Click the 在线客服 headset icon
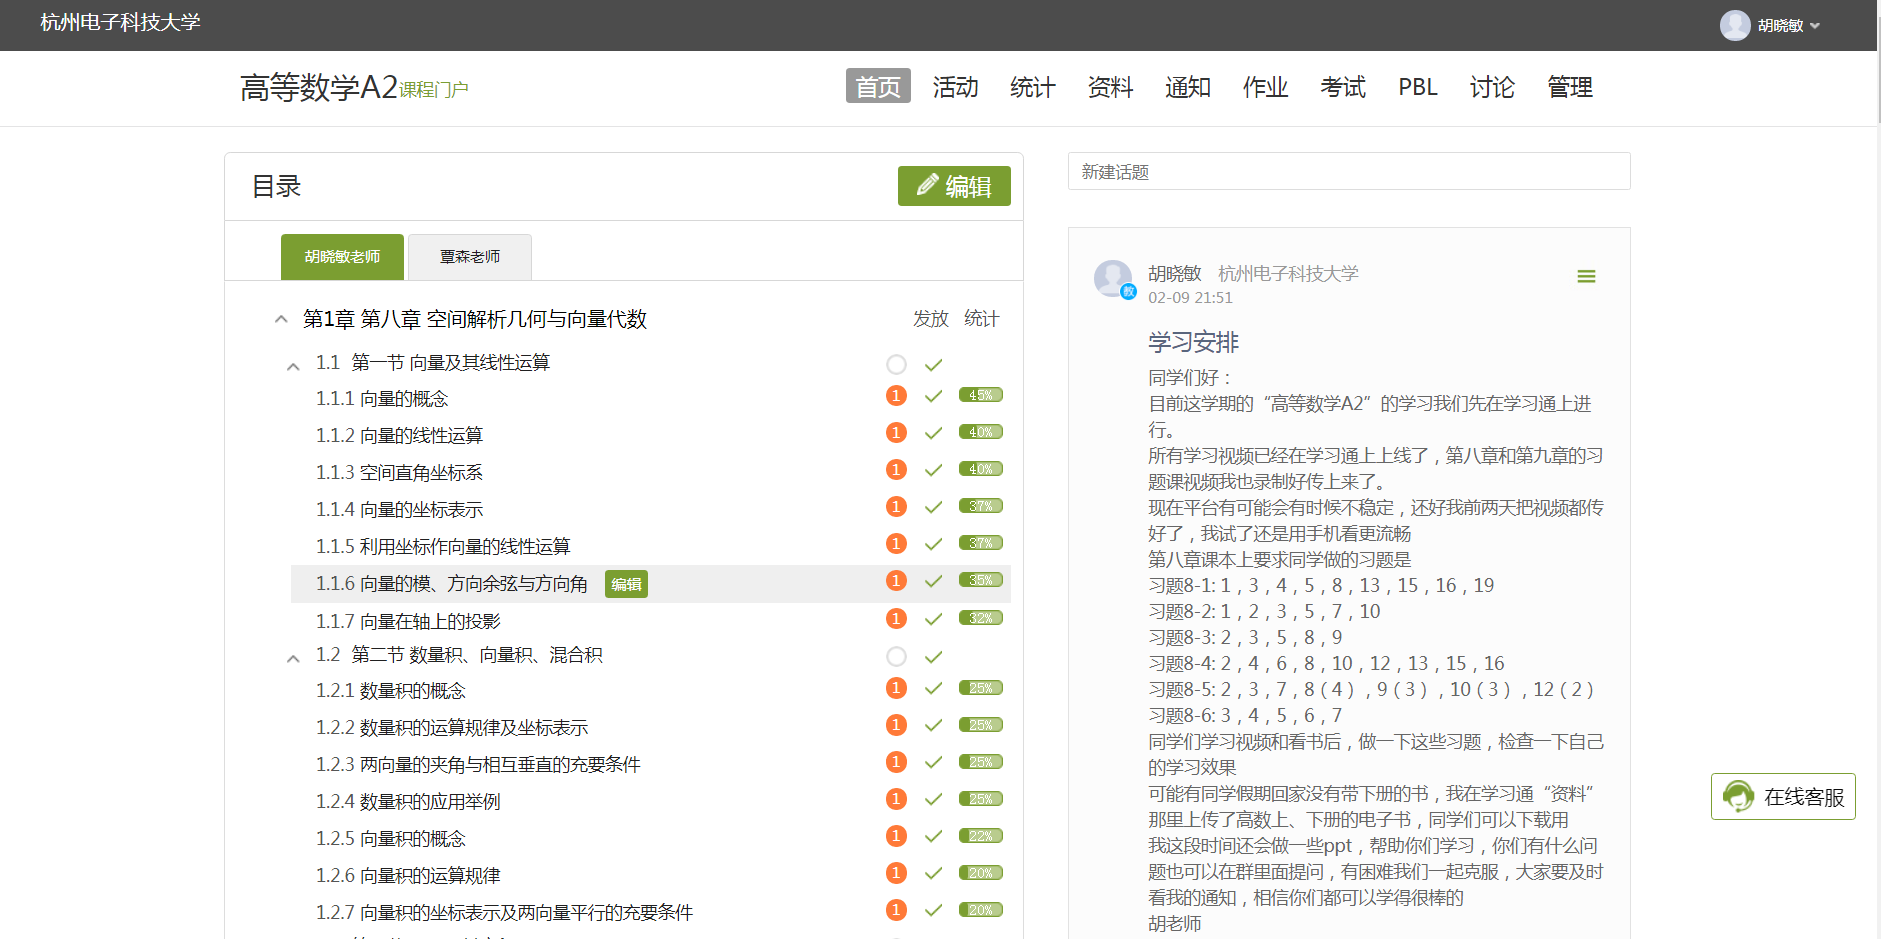 [x=1739, y=797]
